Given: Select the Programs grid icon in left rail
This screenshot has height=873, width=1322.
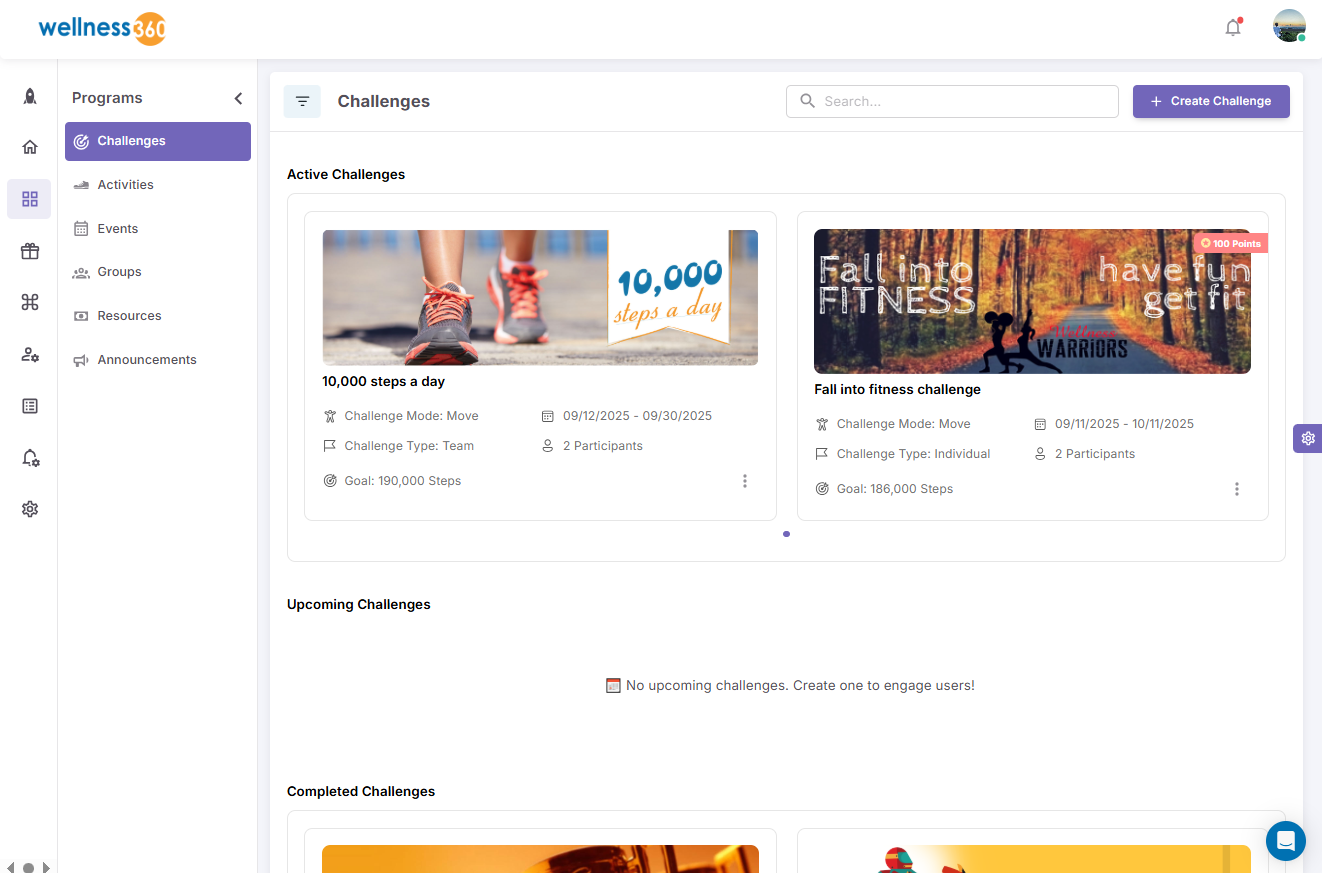Looking at the screenshot, I should (x=29, y=199).
